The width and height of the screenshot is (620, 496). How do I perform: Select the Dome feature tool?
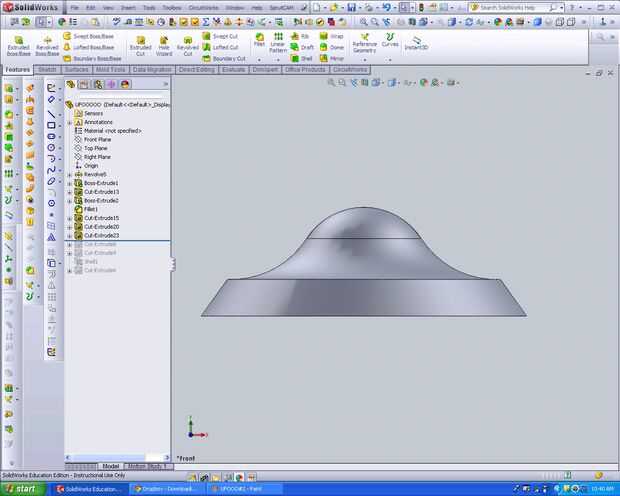tap(331, 47)
